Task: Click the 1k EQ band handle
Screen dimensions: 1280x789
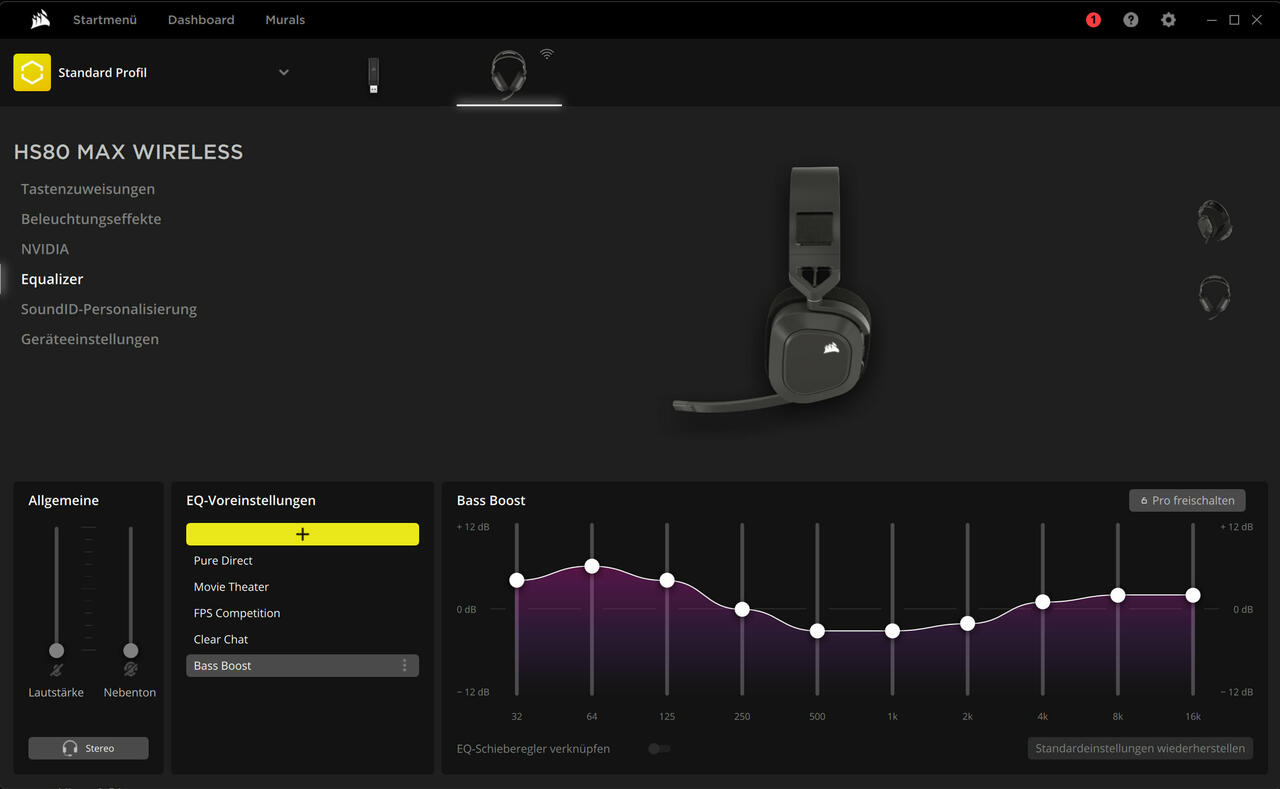Action: (892, 631)
